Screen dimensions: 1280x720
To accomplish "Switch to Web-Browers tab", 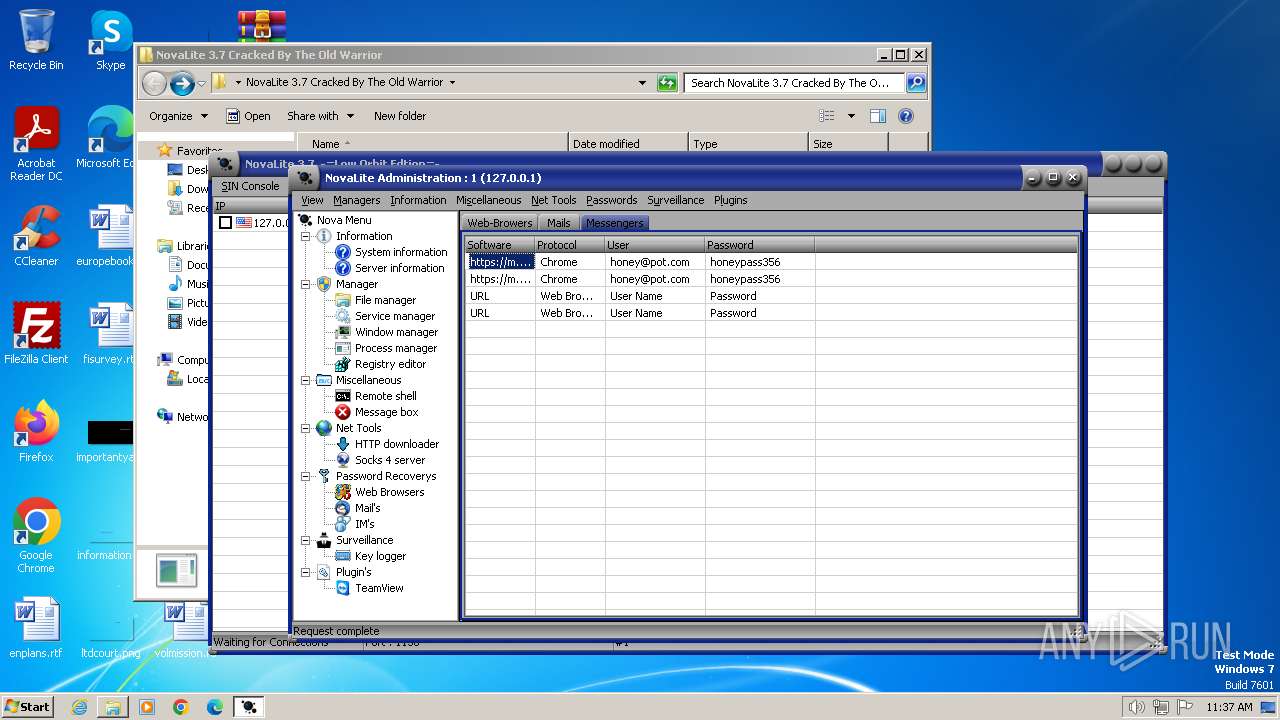I will pos(500,223).
